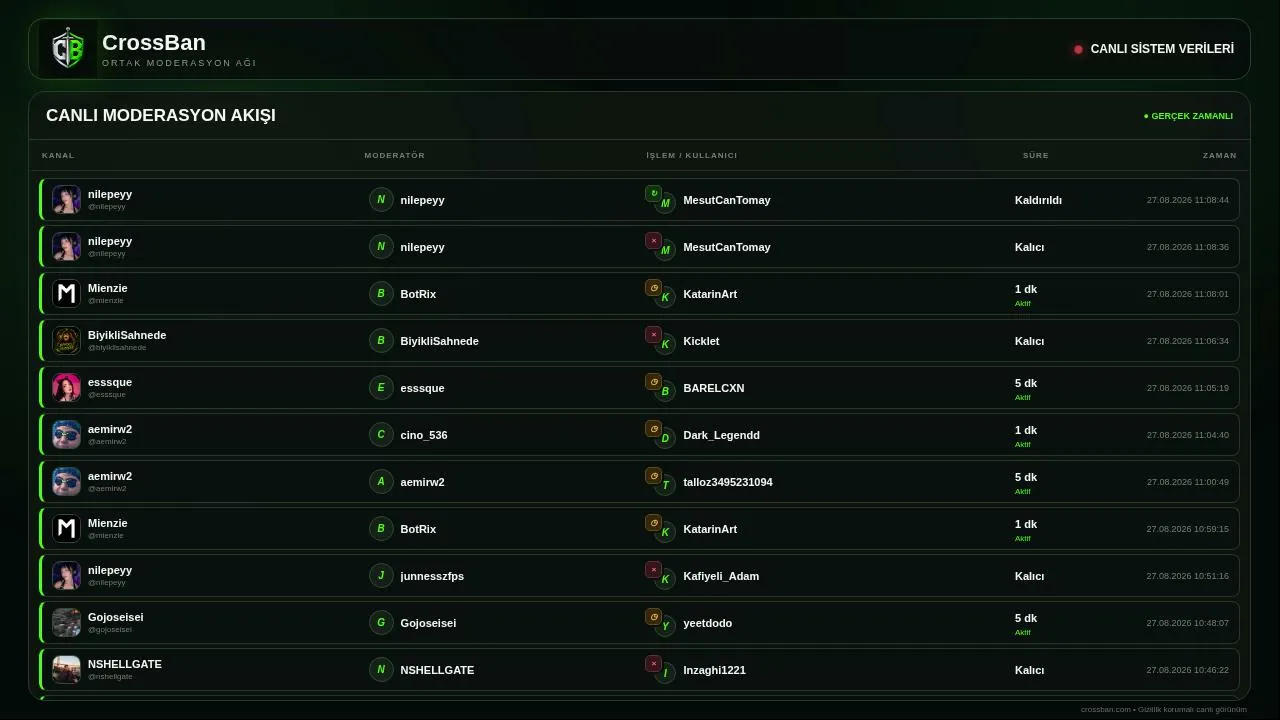Click the NSHELLGATE channel avatar
1280x720 pixels.
tap(66, 670)
